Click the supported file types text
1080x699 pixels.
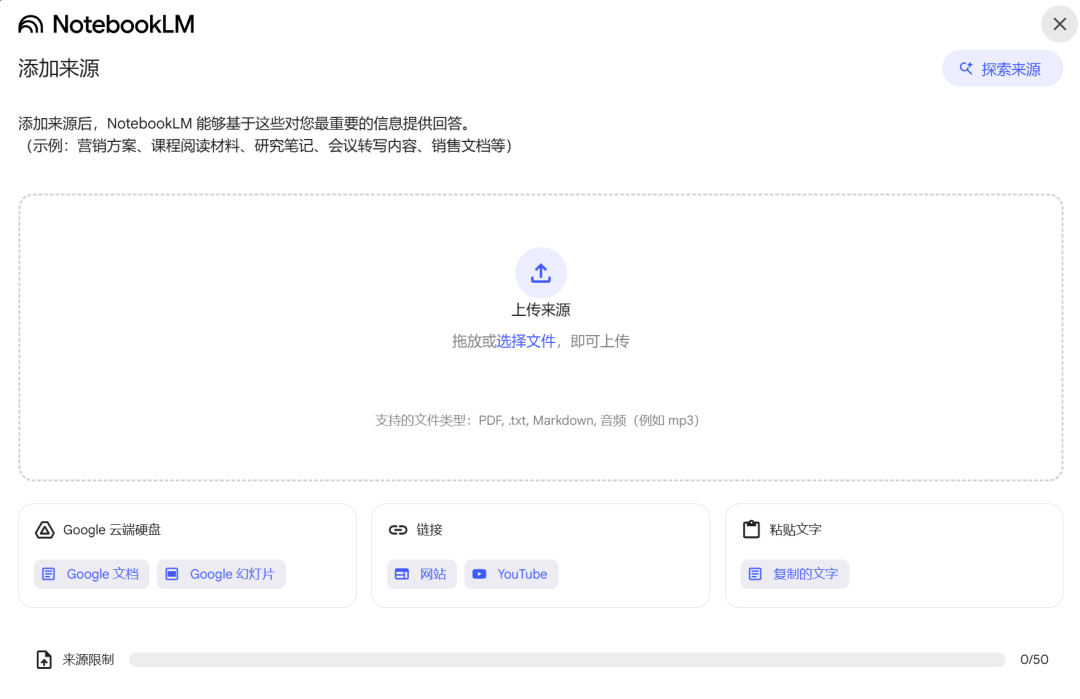(x=537, y=421)
